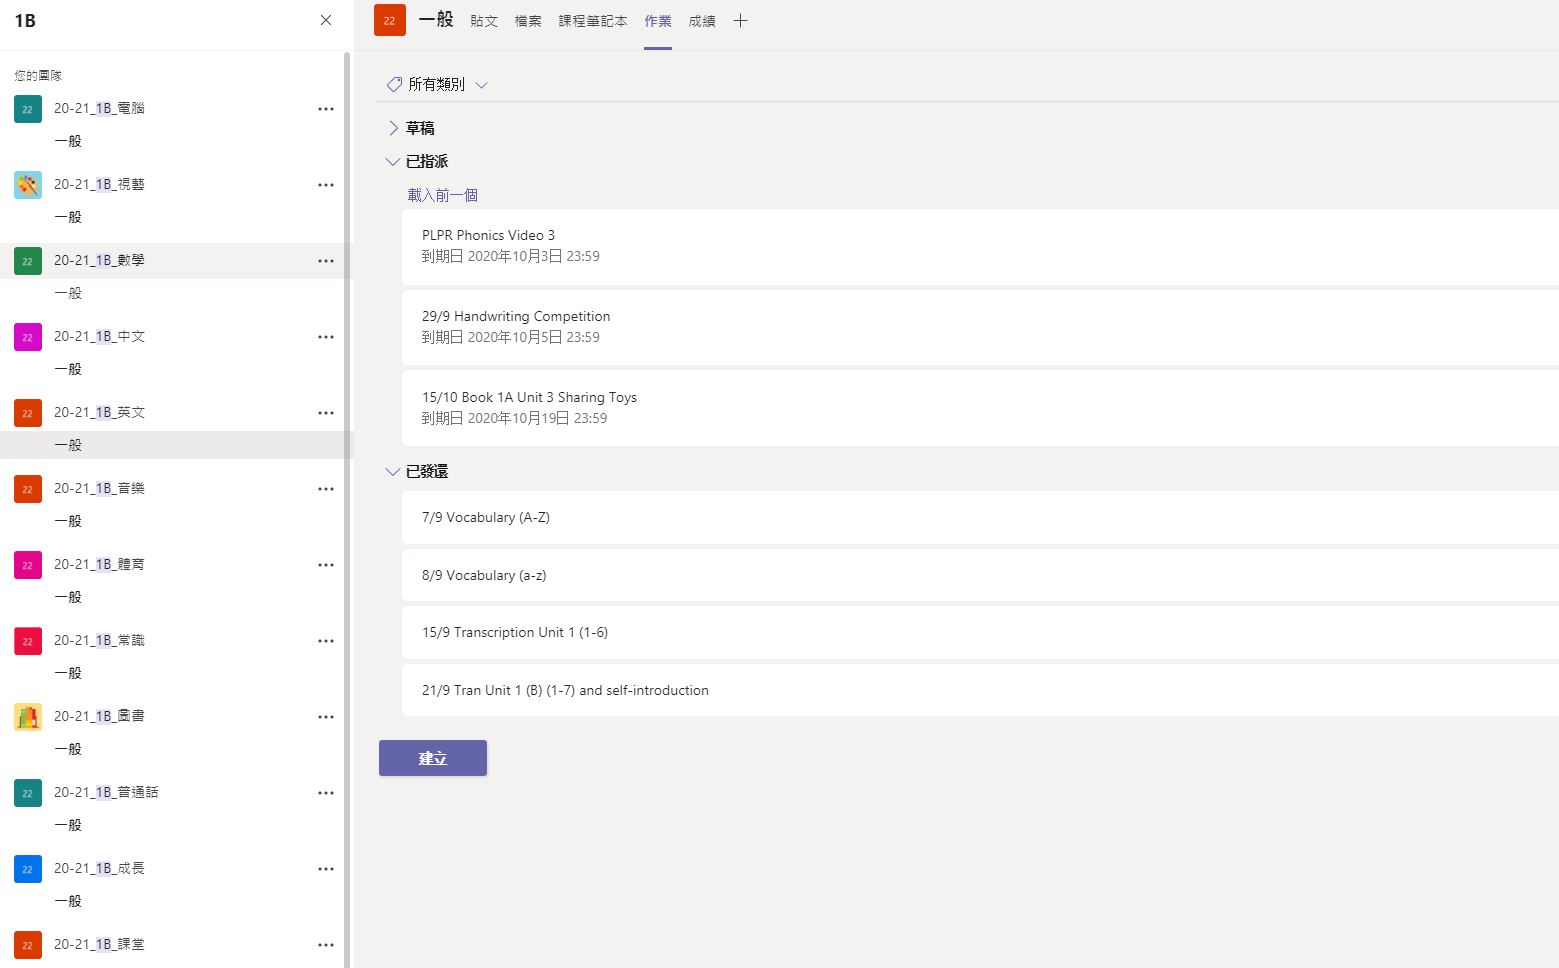Switch to the 課程筆記本 tab
The image size is (1559, 968).
tap(593, 21)
